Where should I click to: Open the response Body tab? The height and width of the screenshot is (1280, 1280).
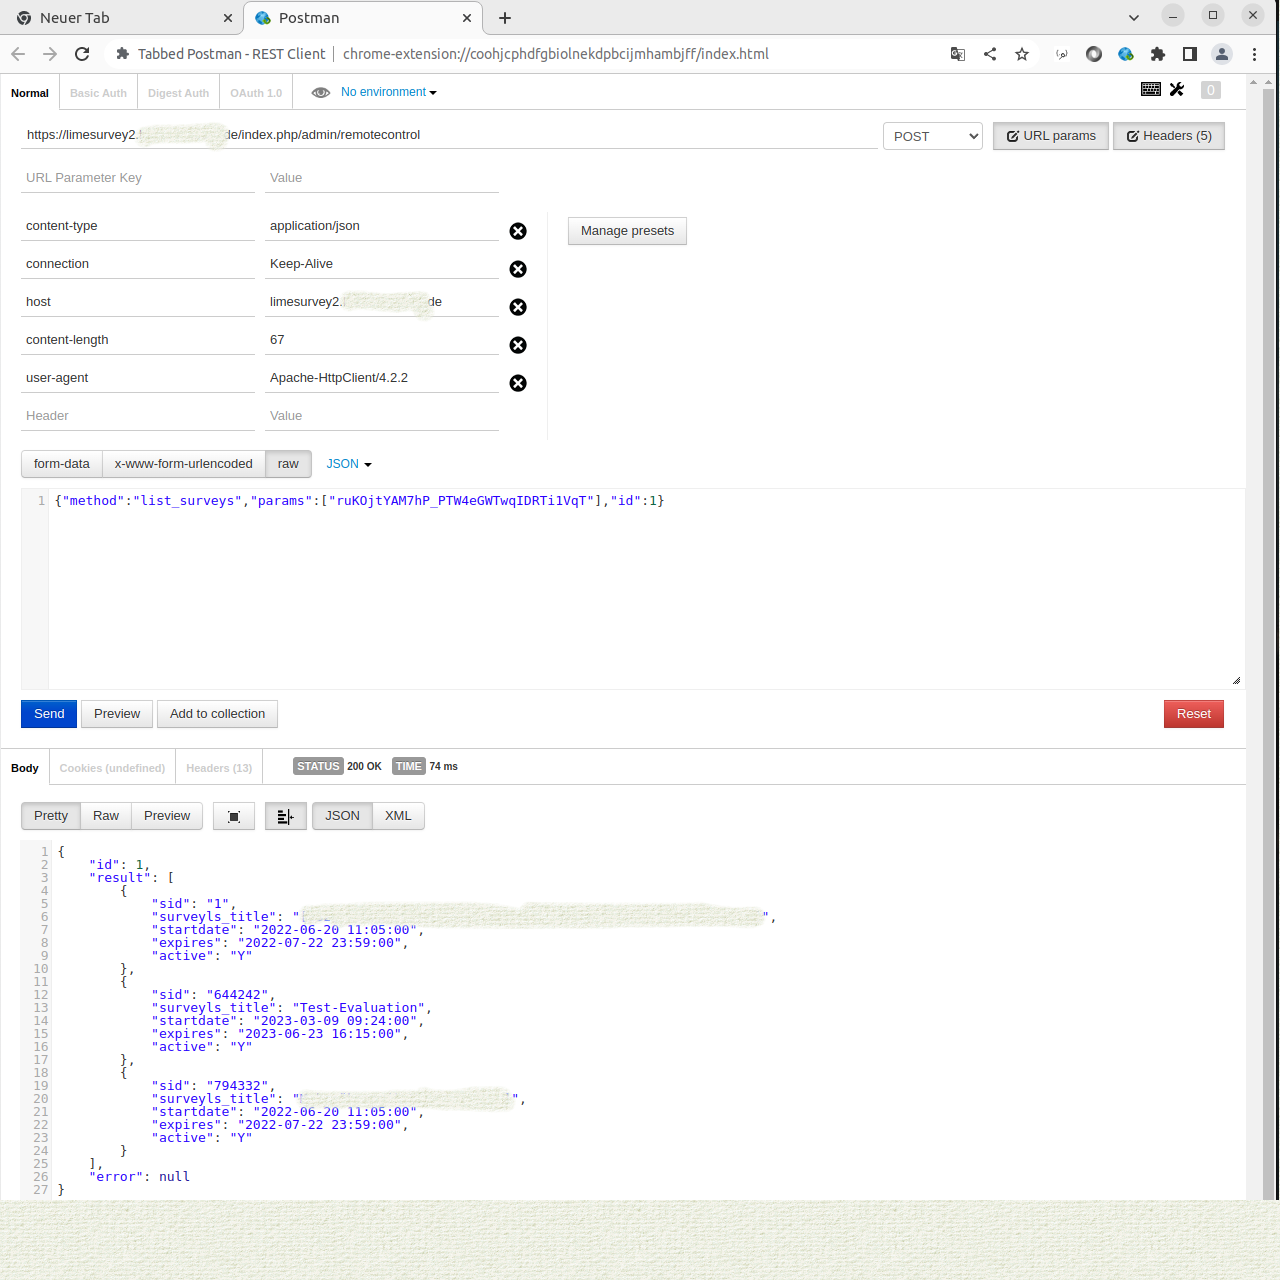tap(25, 768)
